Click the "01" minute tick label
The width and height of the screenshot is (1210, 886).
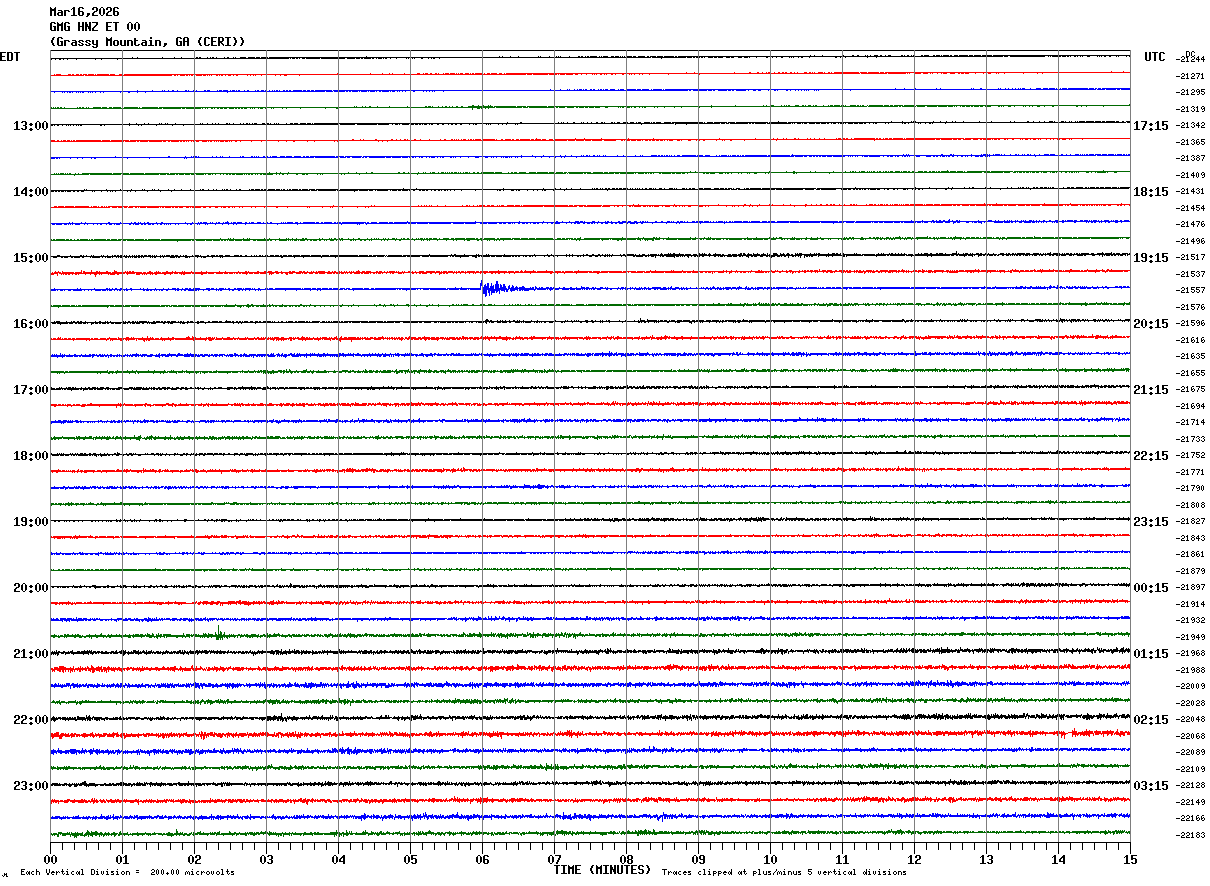click(x=122, y=859)
